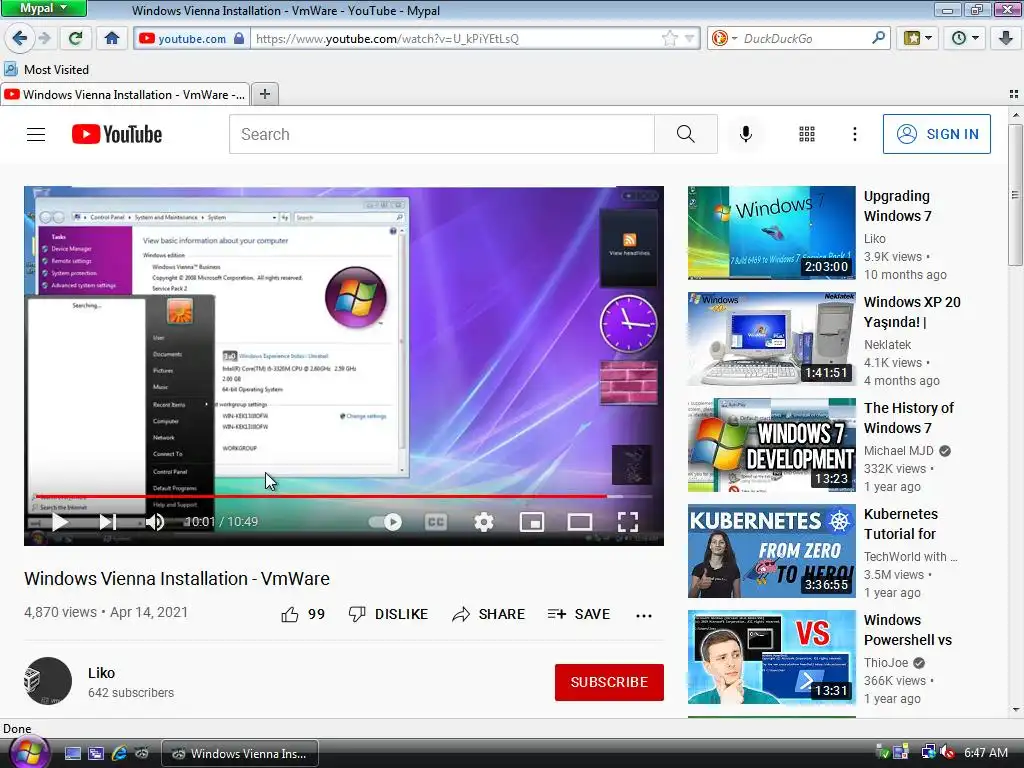The width and height of the screenshot is (1024, 768).
Task: Open the downloads arrow icon
Action: [x=1006, y=39]
